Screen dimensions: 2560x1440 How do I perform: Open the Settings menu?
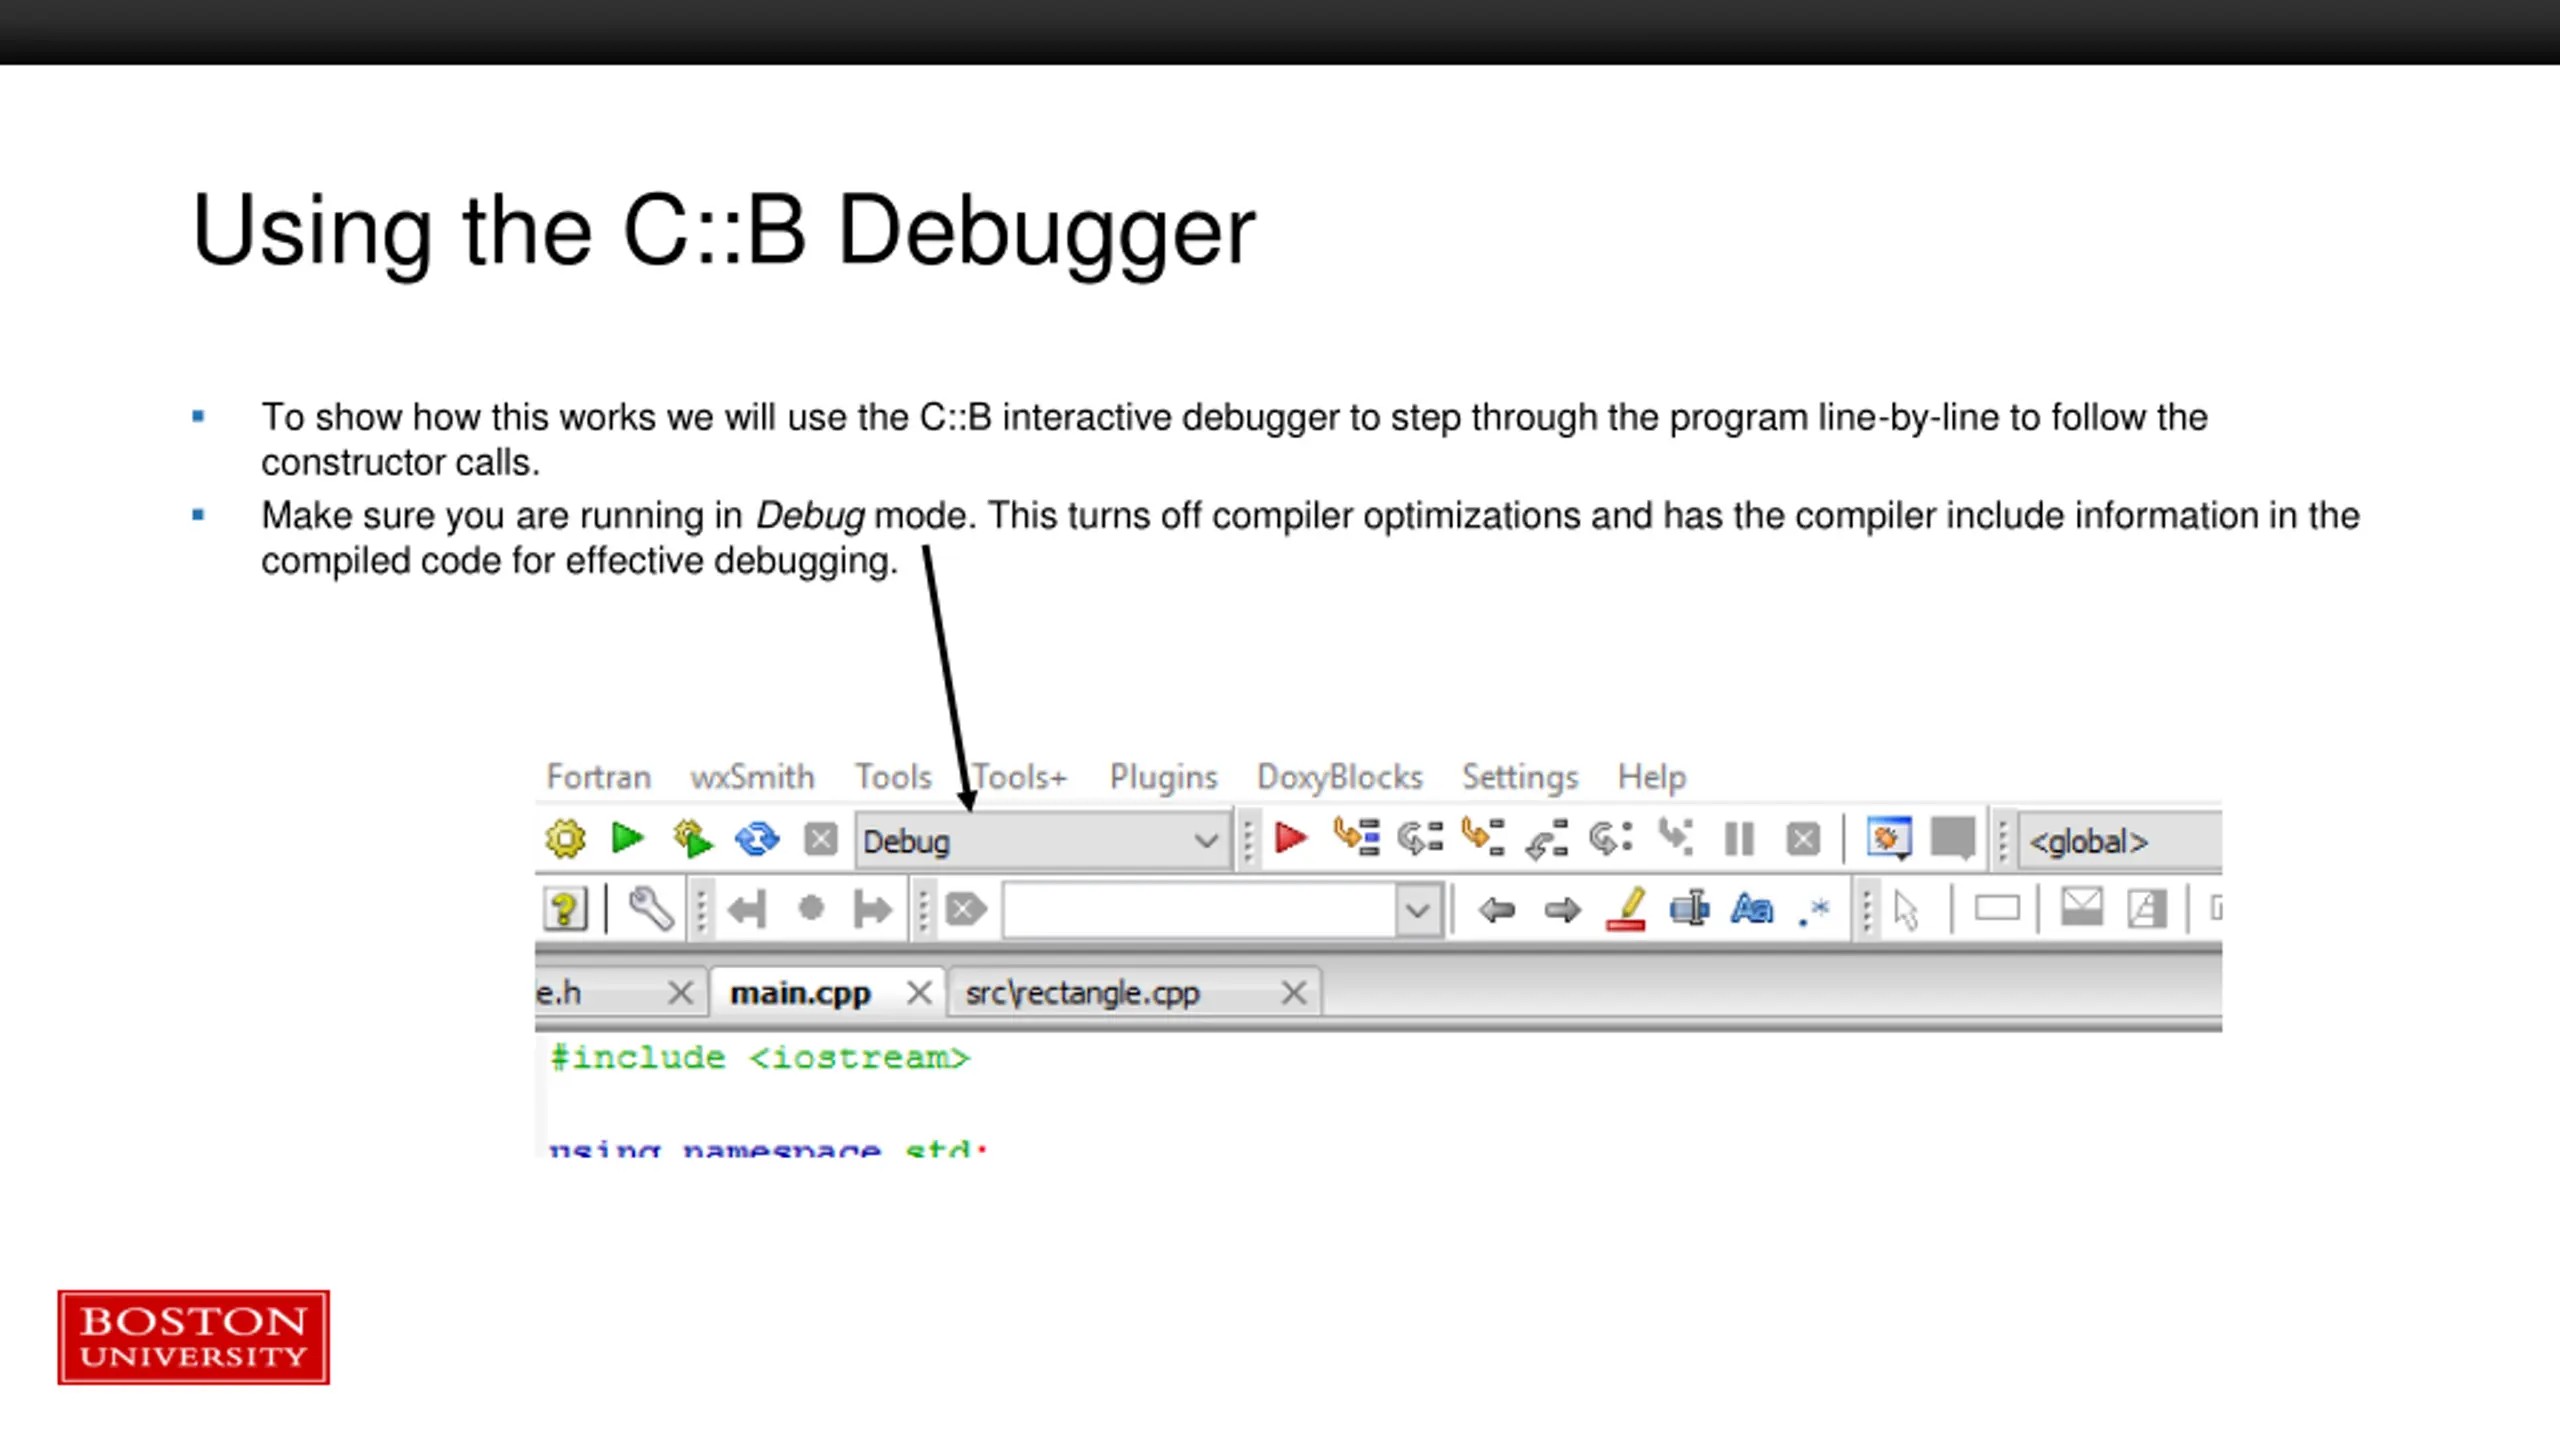pos(1520,777)
